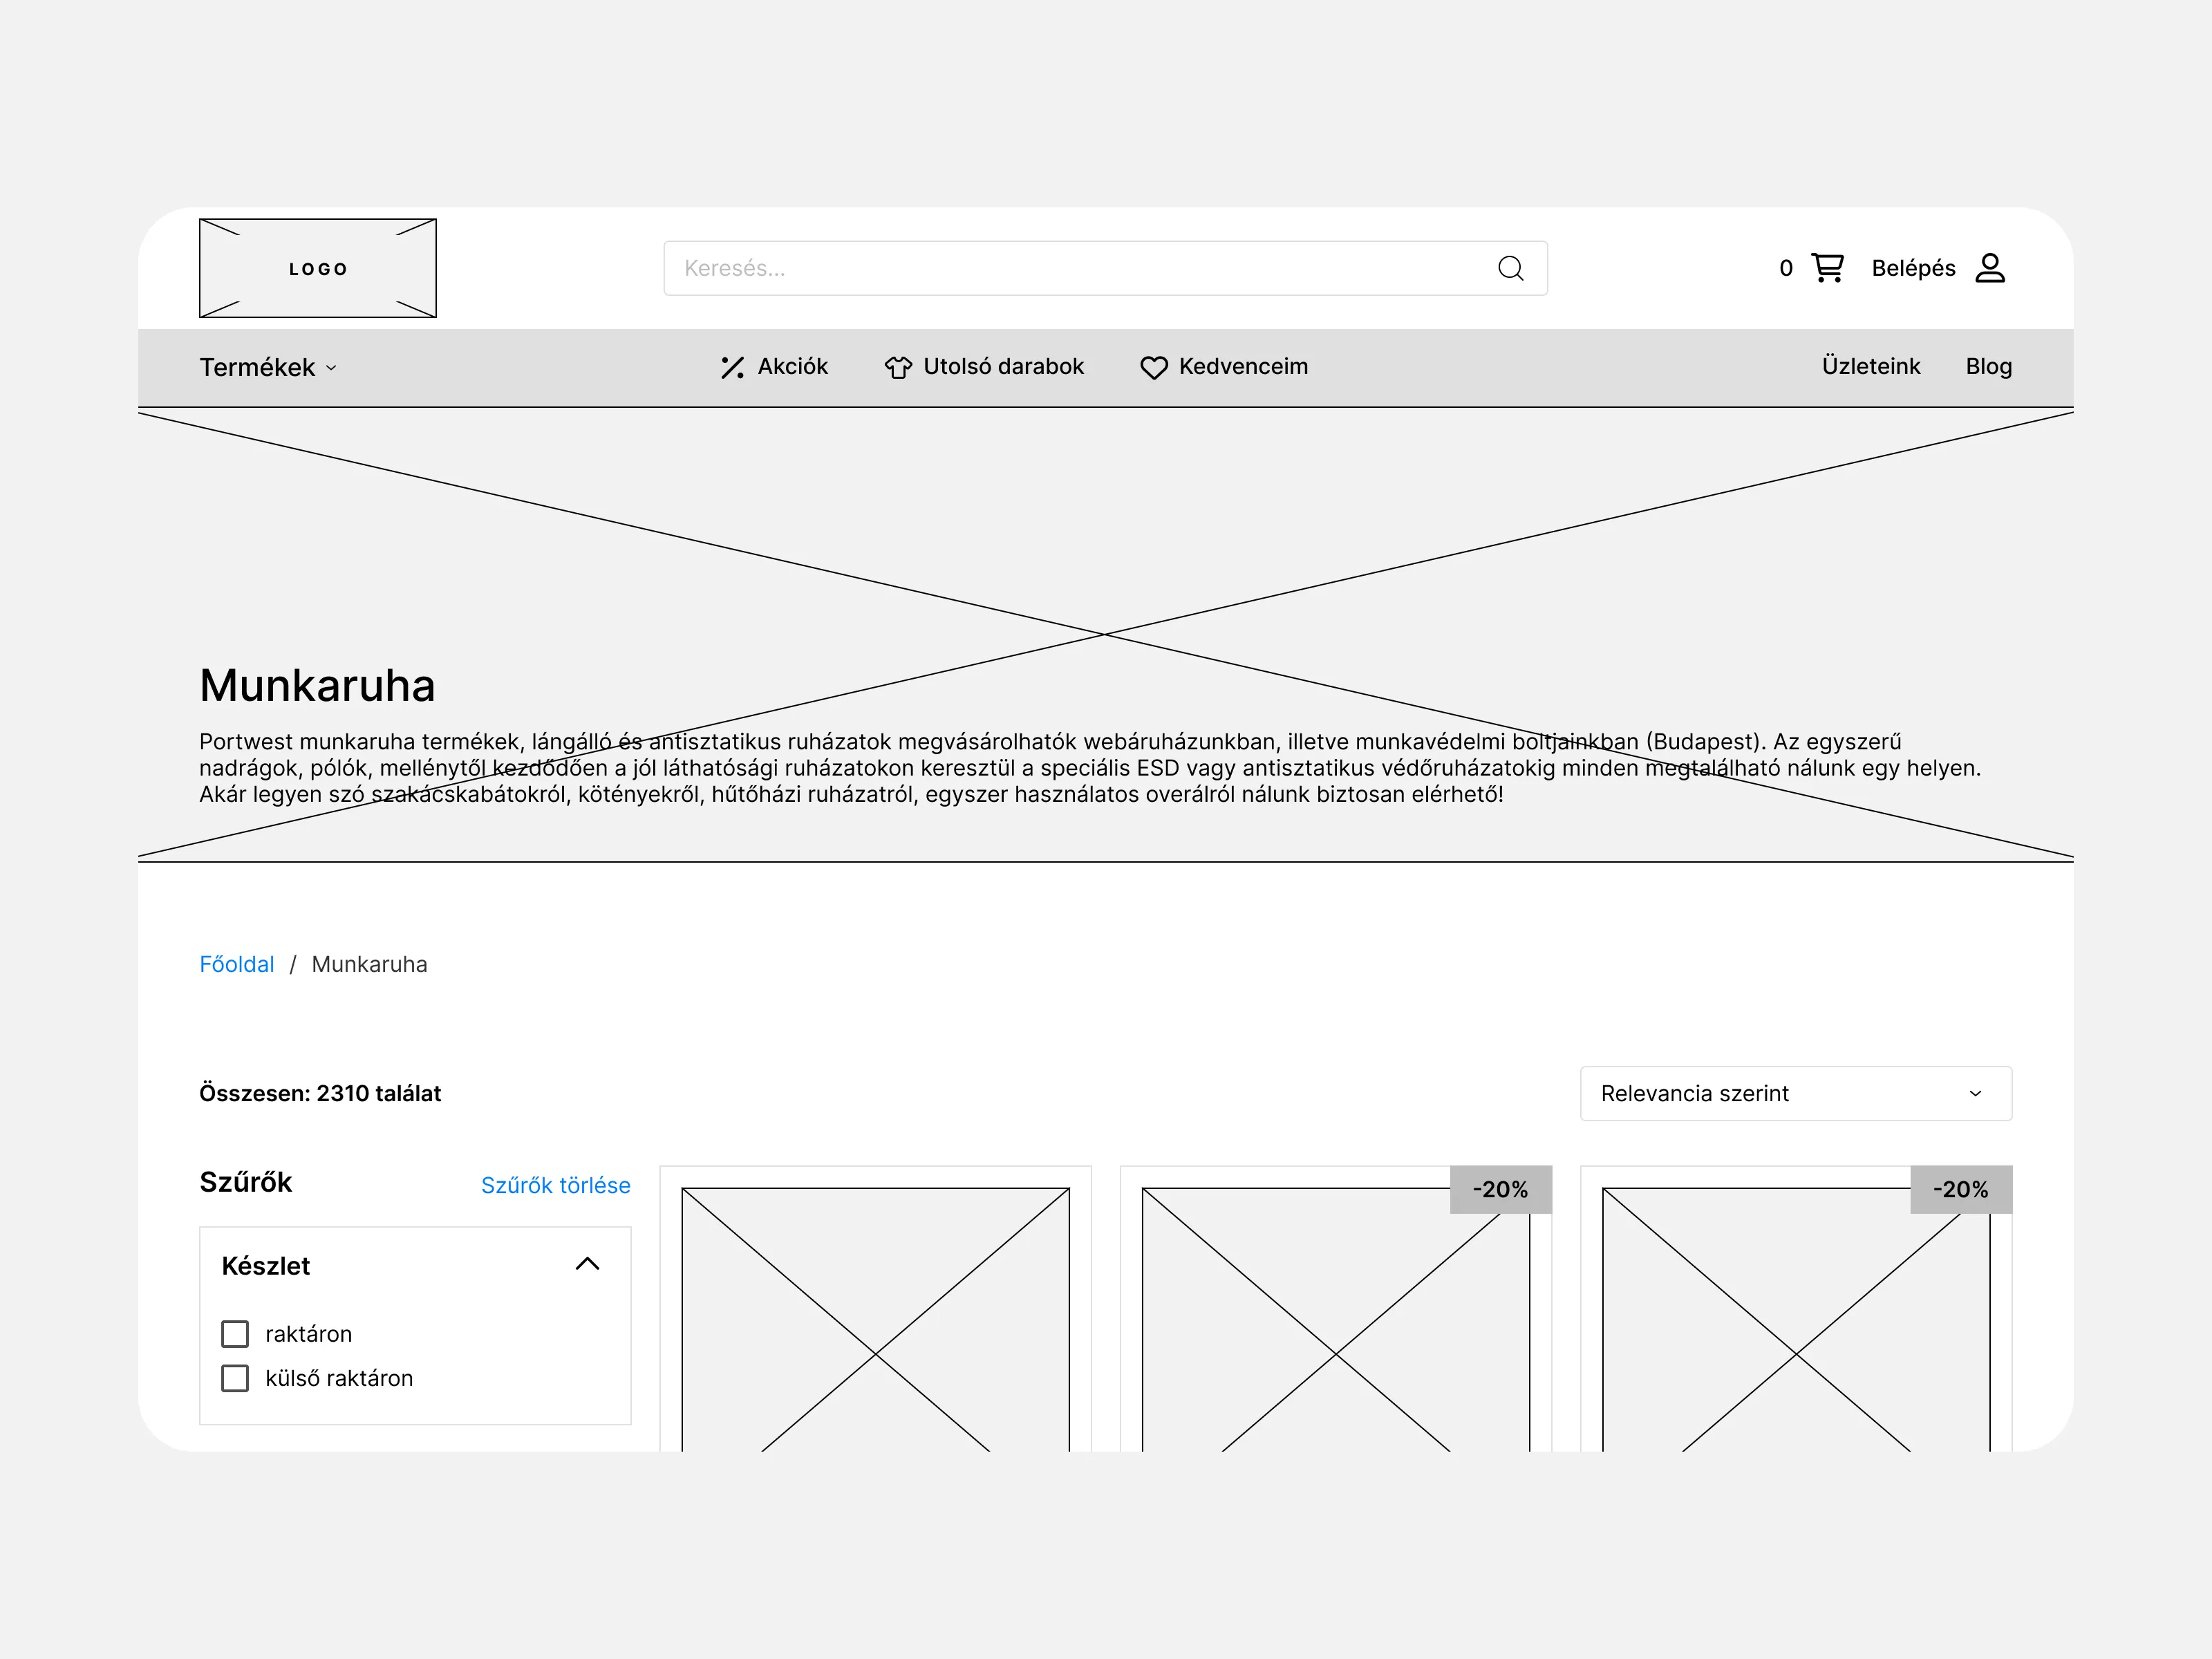
Task: Collapse the Készlet filter section
Action: 587,1265
